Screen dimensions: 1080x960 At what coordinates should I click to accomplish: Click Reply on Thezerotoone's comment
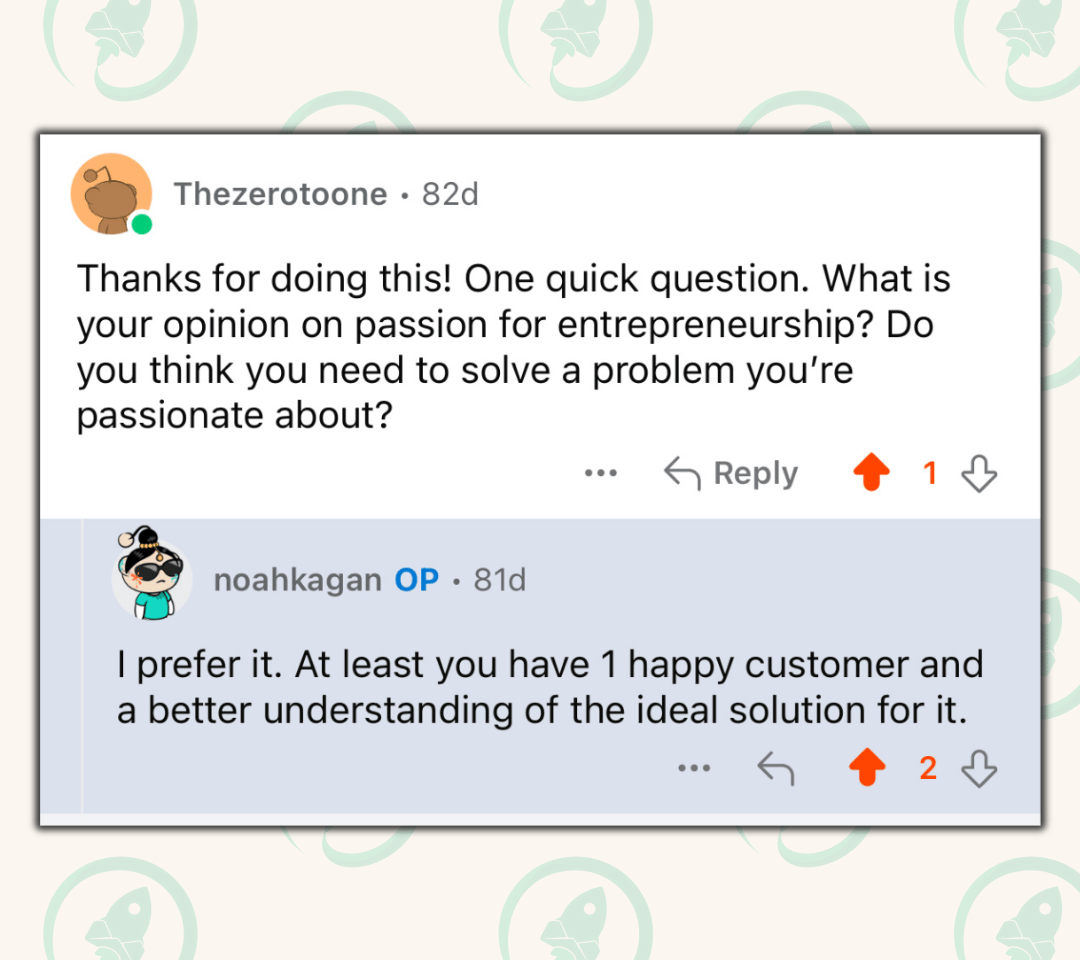coord(731,473)
